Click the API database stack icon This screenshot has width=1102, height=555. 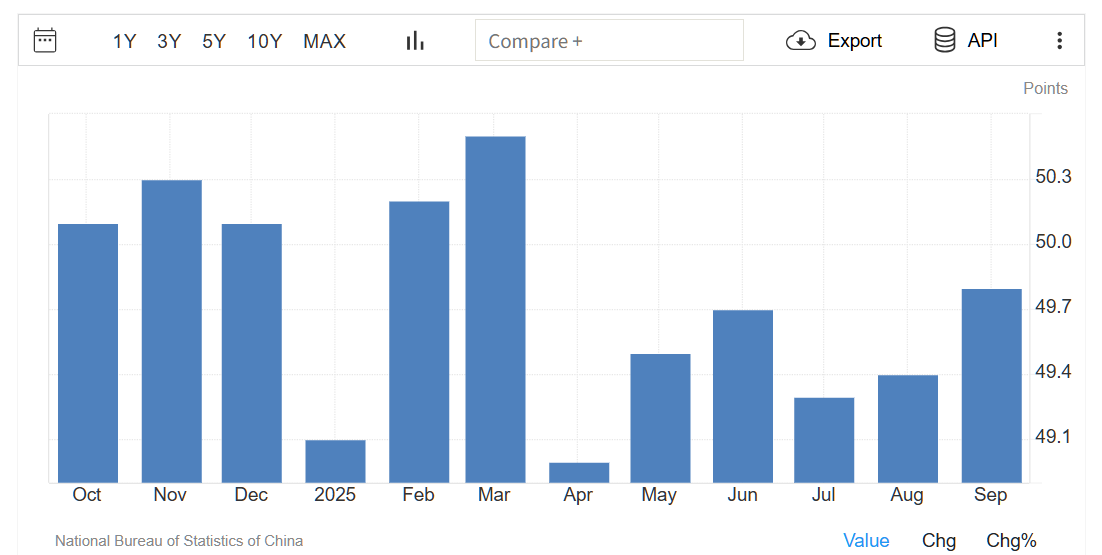tap(944, 41)
